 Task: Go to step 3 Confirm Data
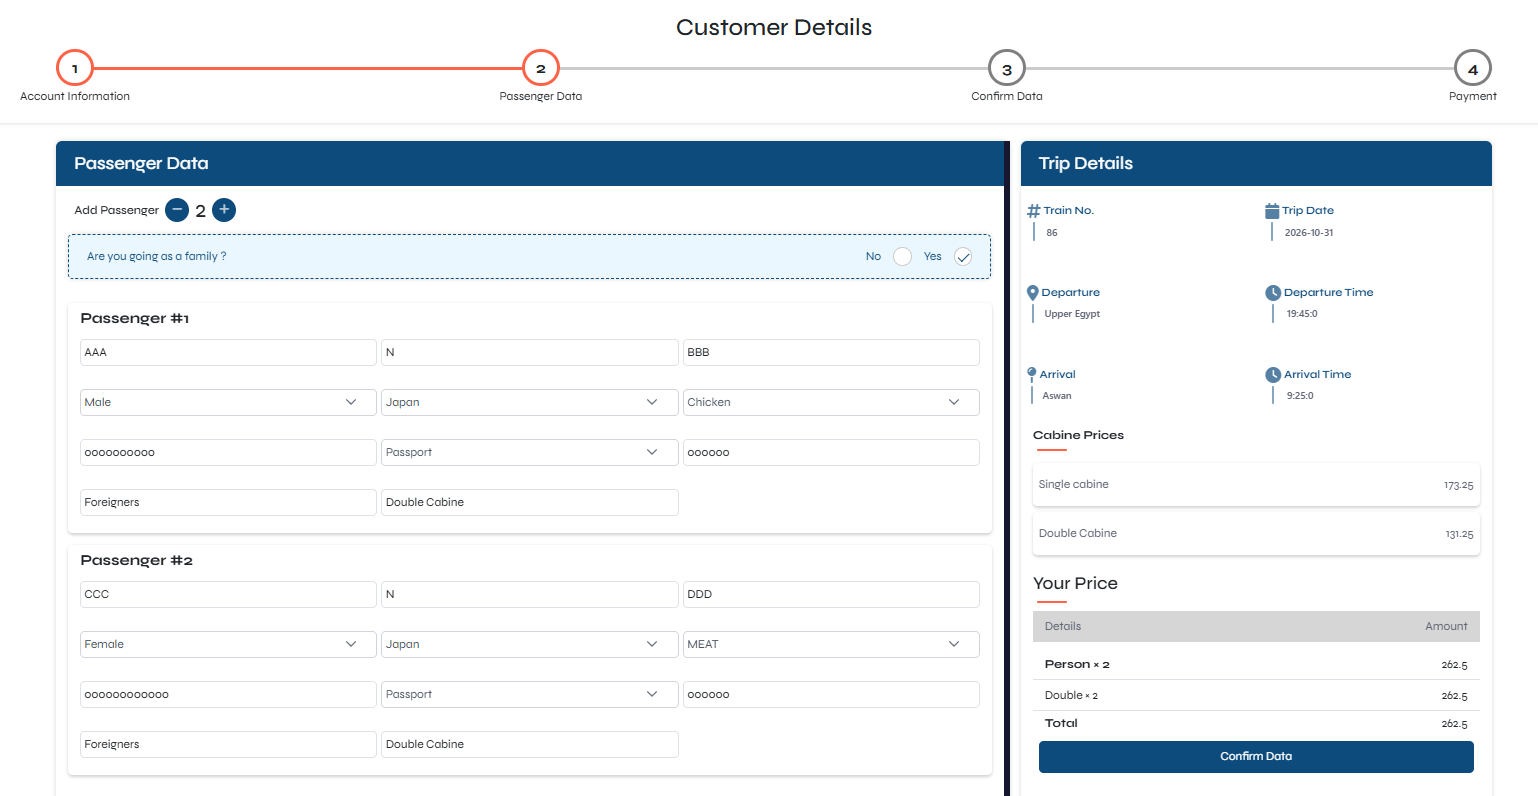1007,69
